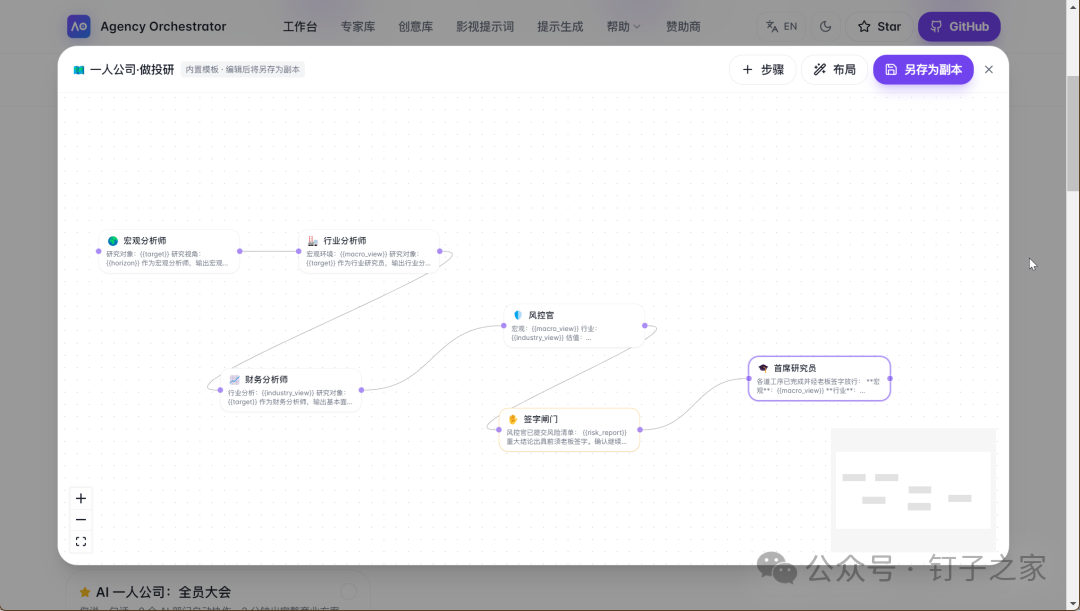Click the output handle of 风控官

pyautogui.click(x=645, y=326)
